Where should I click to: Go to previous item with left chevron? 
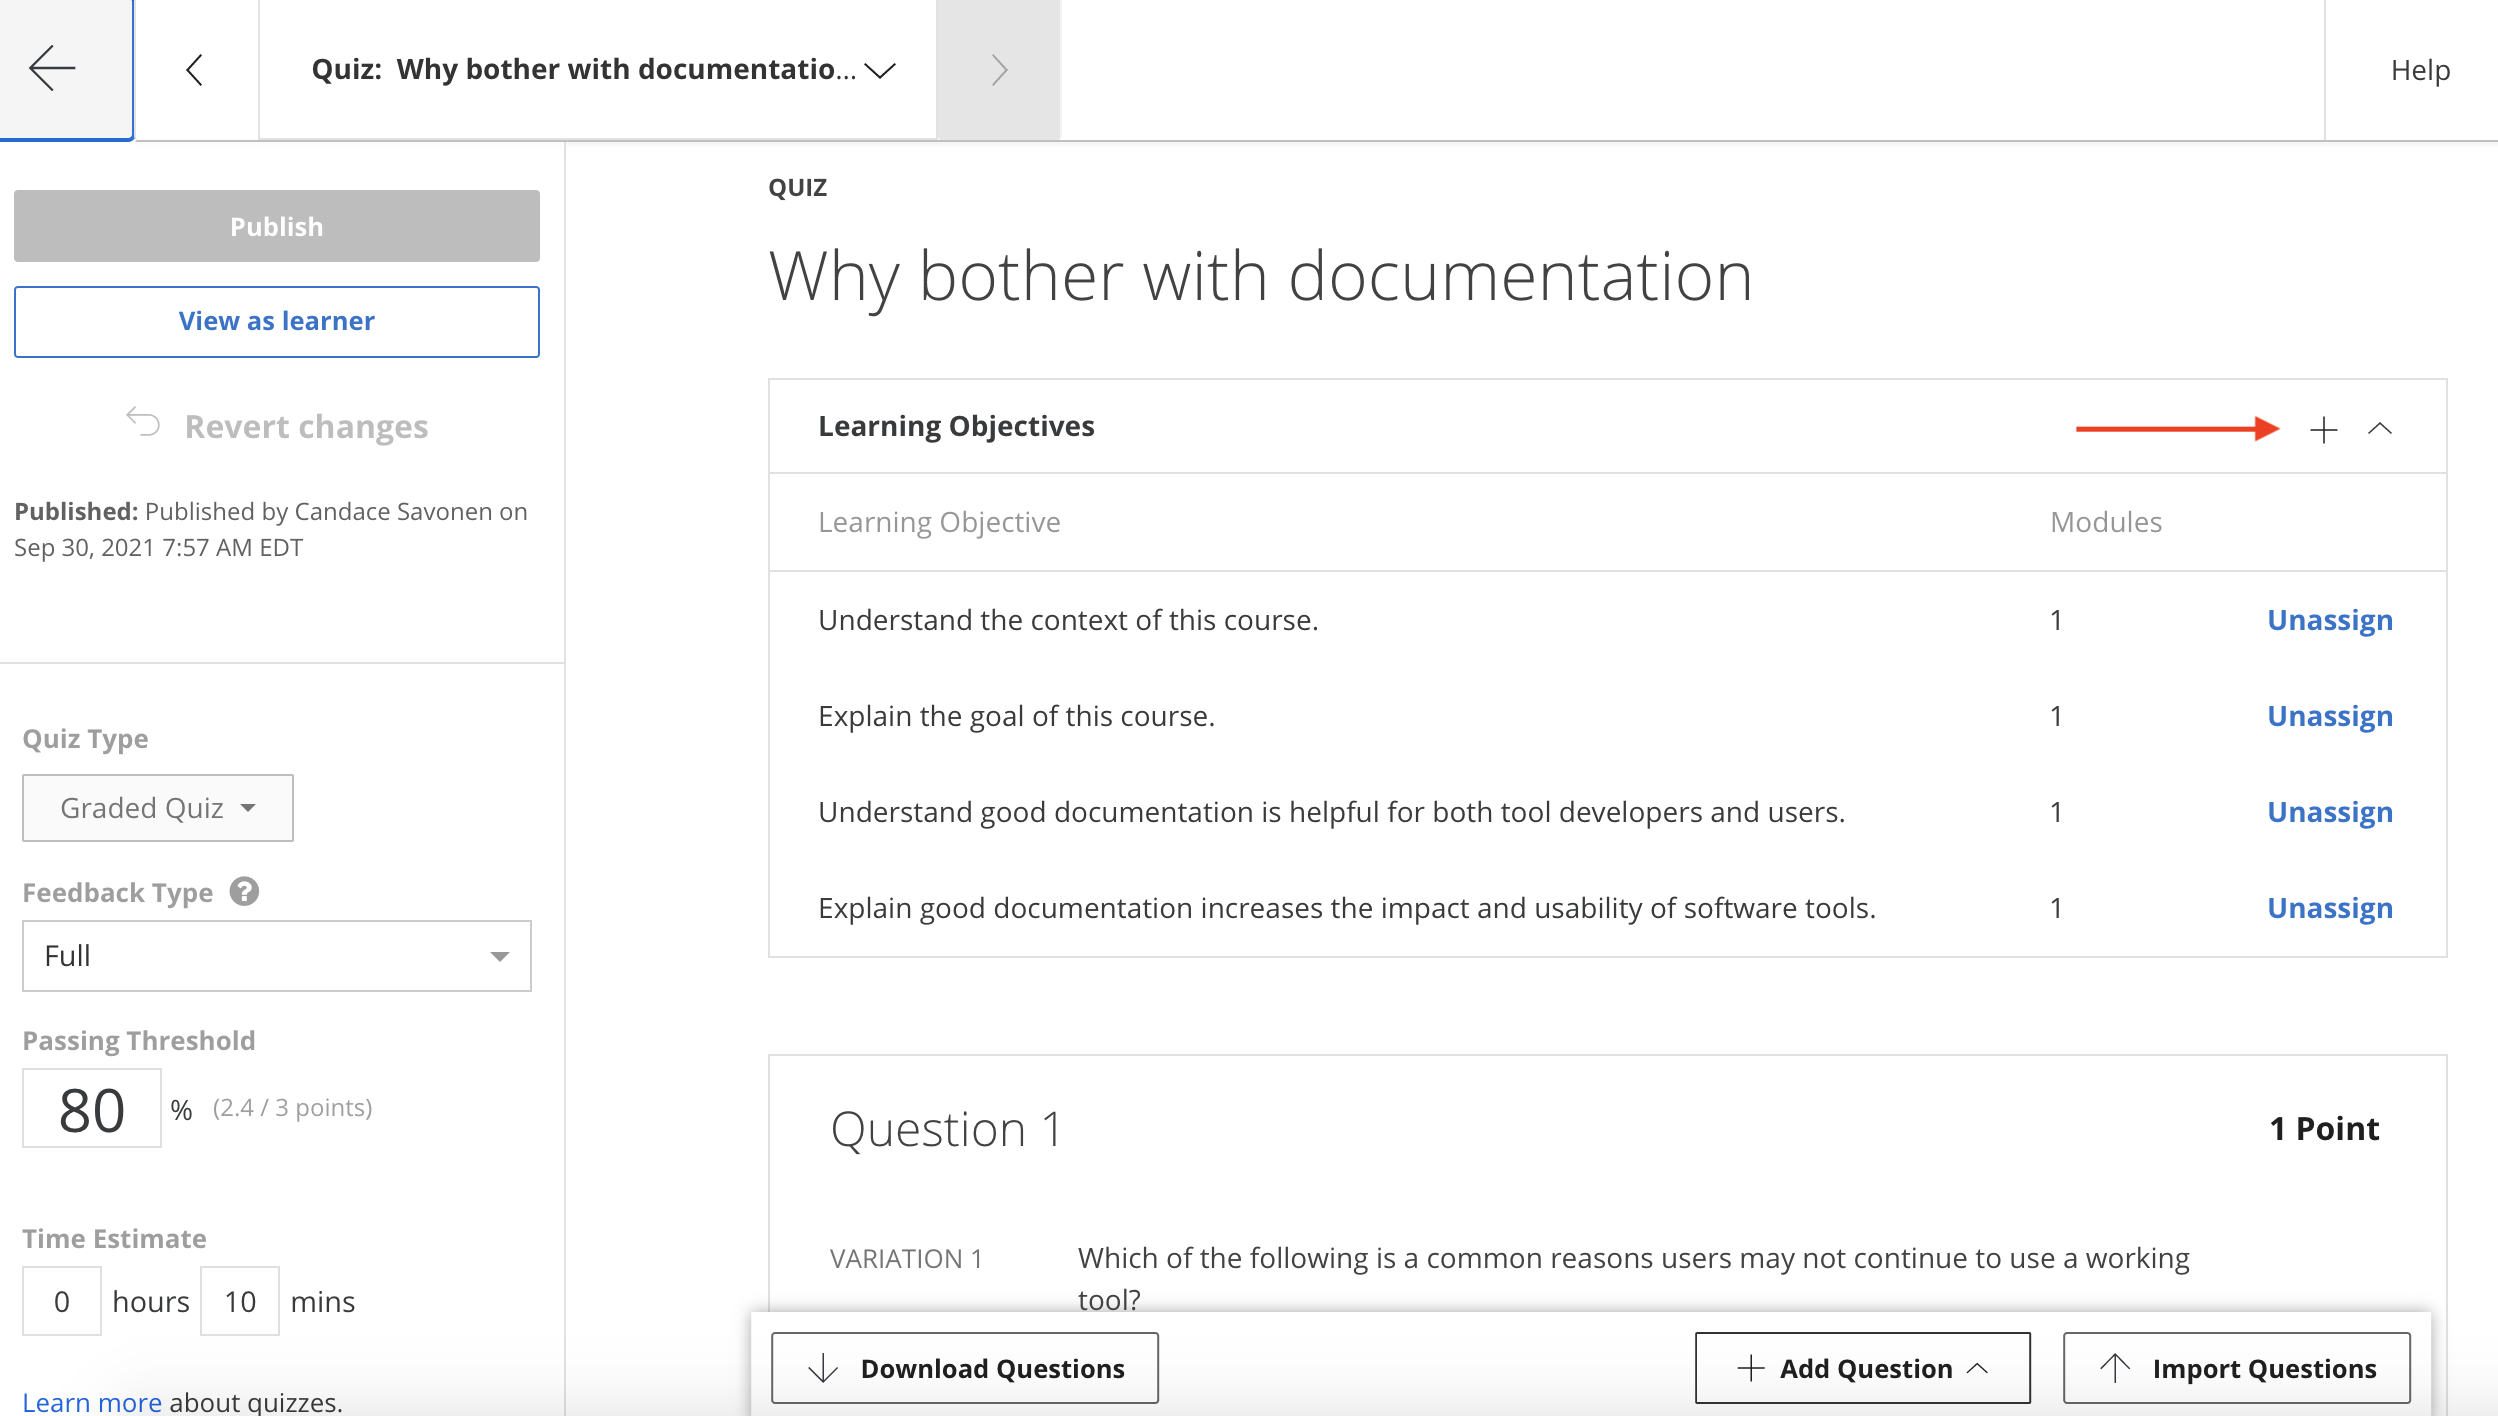[195, 69]
